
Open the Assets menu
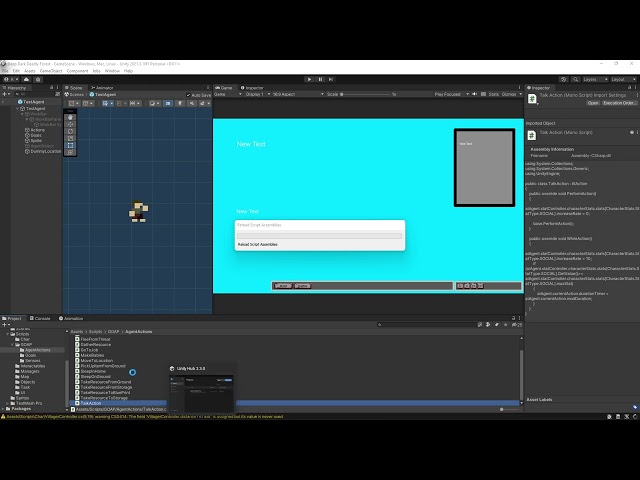pos(29,71)
